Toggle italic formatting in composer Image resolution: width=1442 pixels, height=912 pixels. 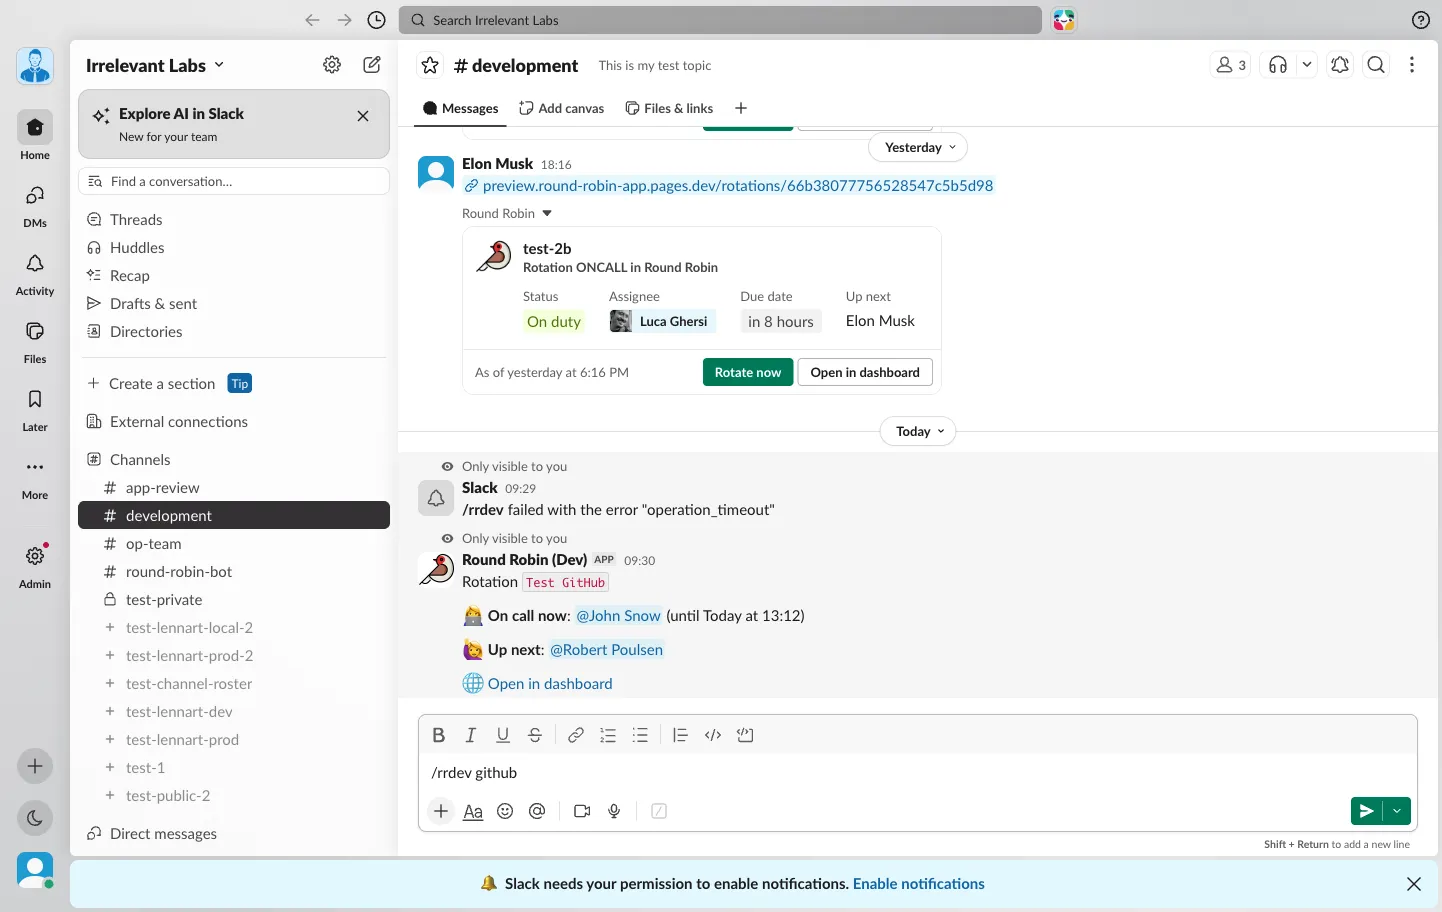tap(470, 735)
